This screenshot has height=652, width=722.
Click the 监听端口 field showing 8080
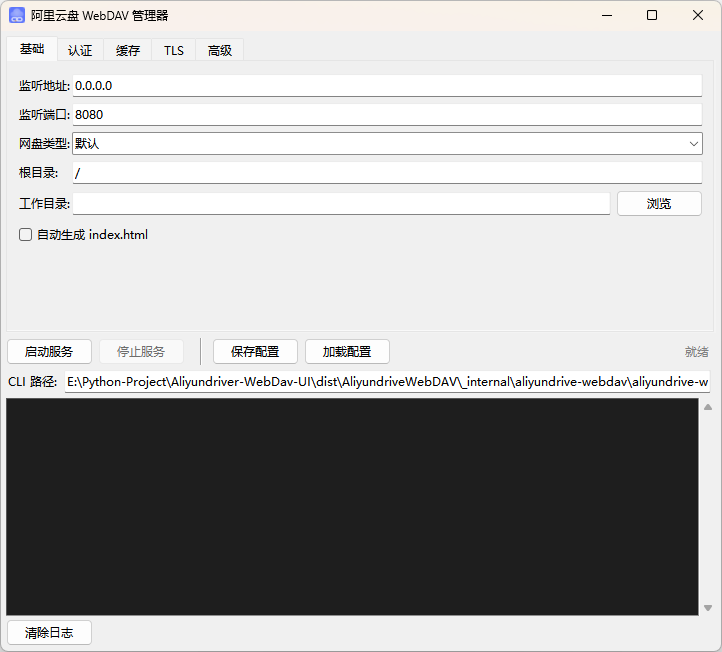(387, 115)
